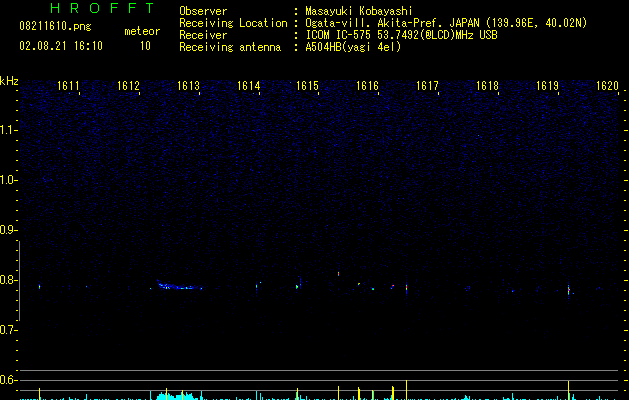Click the 1611 time axis label

click(x=68, y=86)
